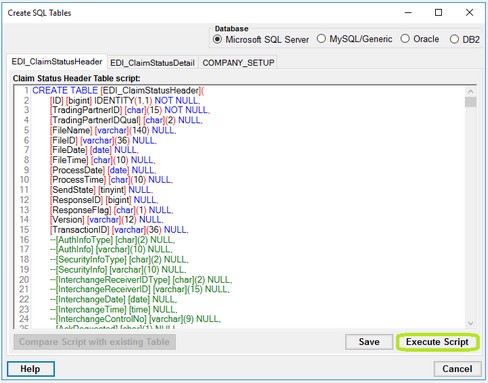Click the [TransactionID] [varchar](36) line

(x=119, y=229)
